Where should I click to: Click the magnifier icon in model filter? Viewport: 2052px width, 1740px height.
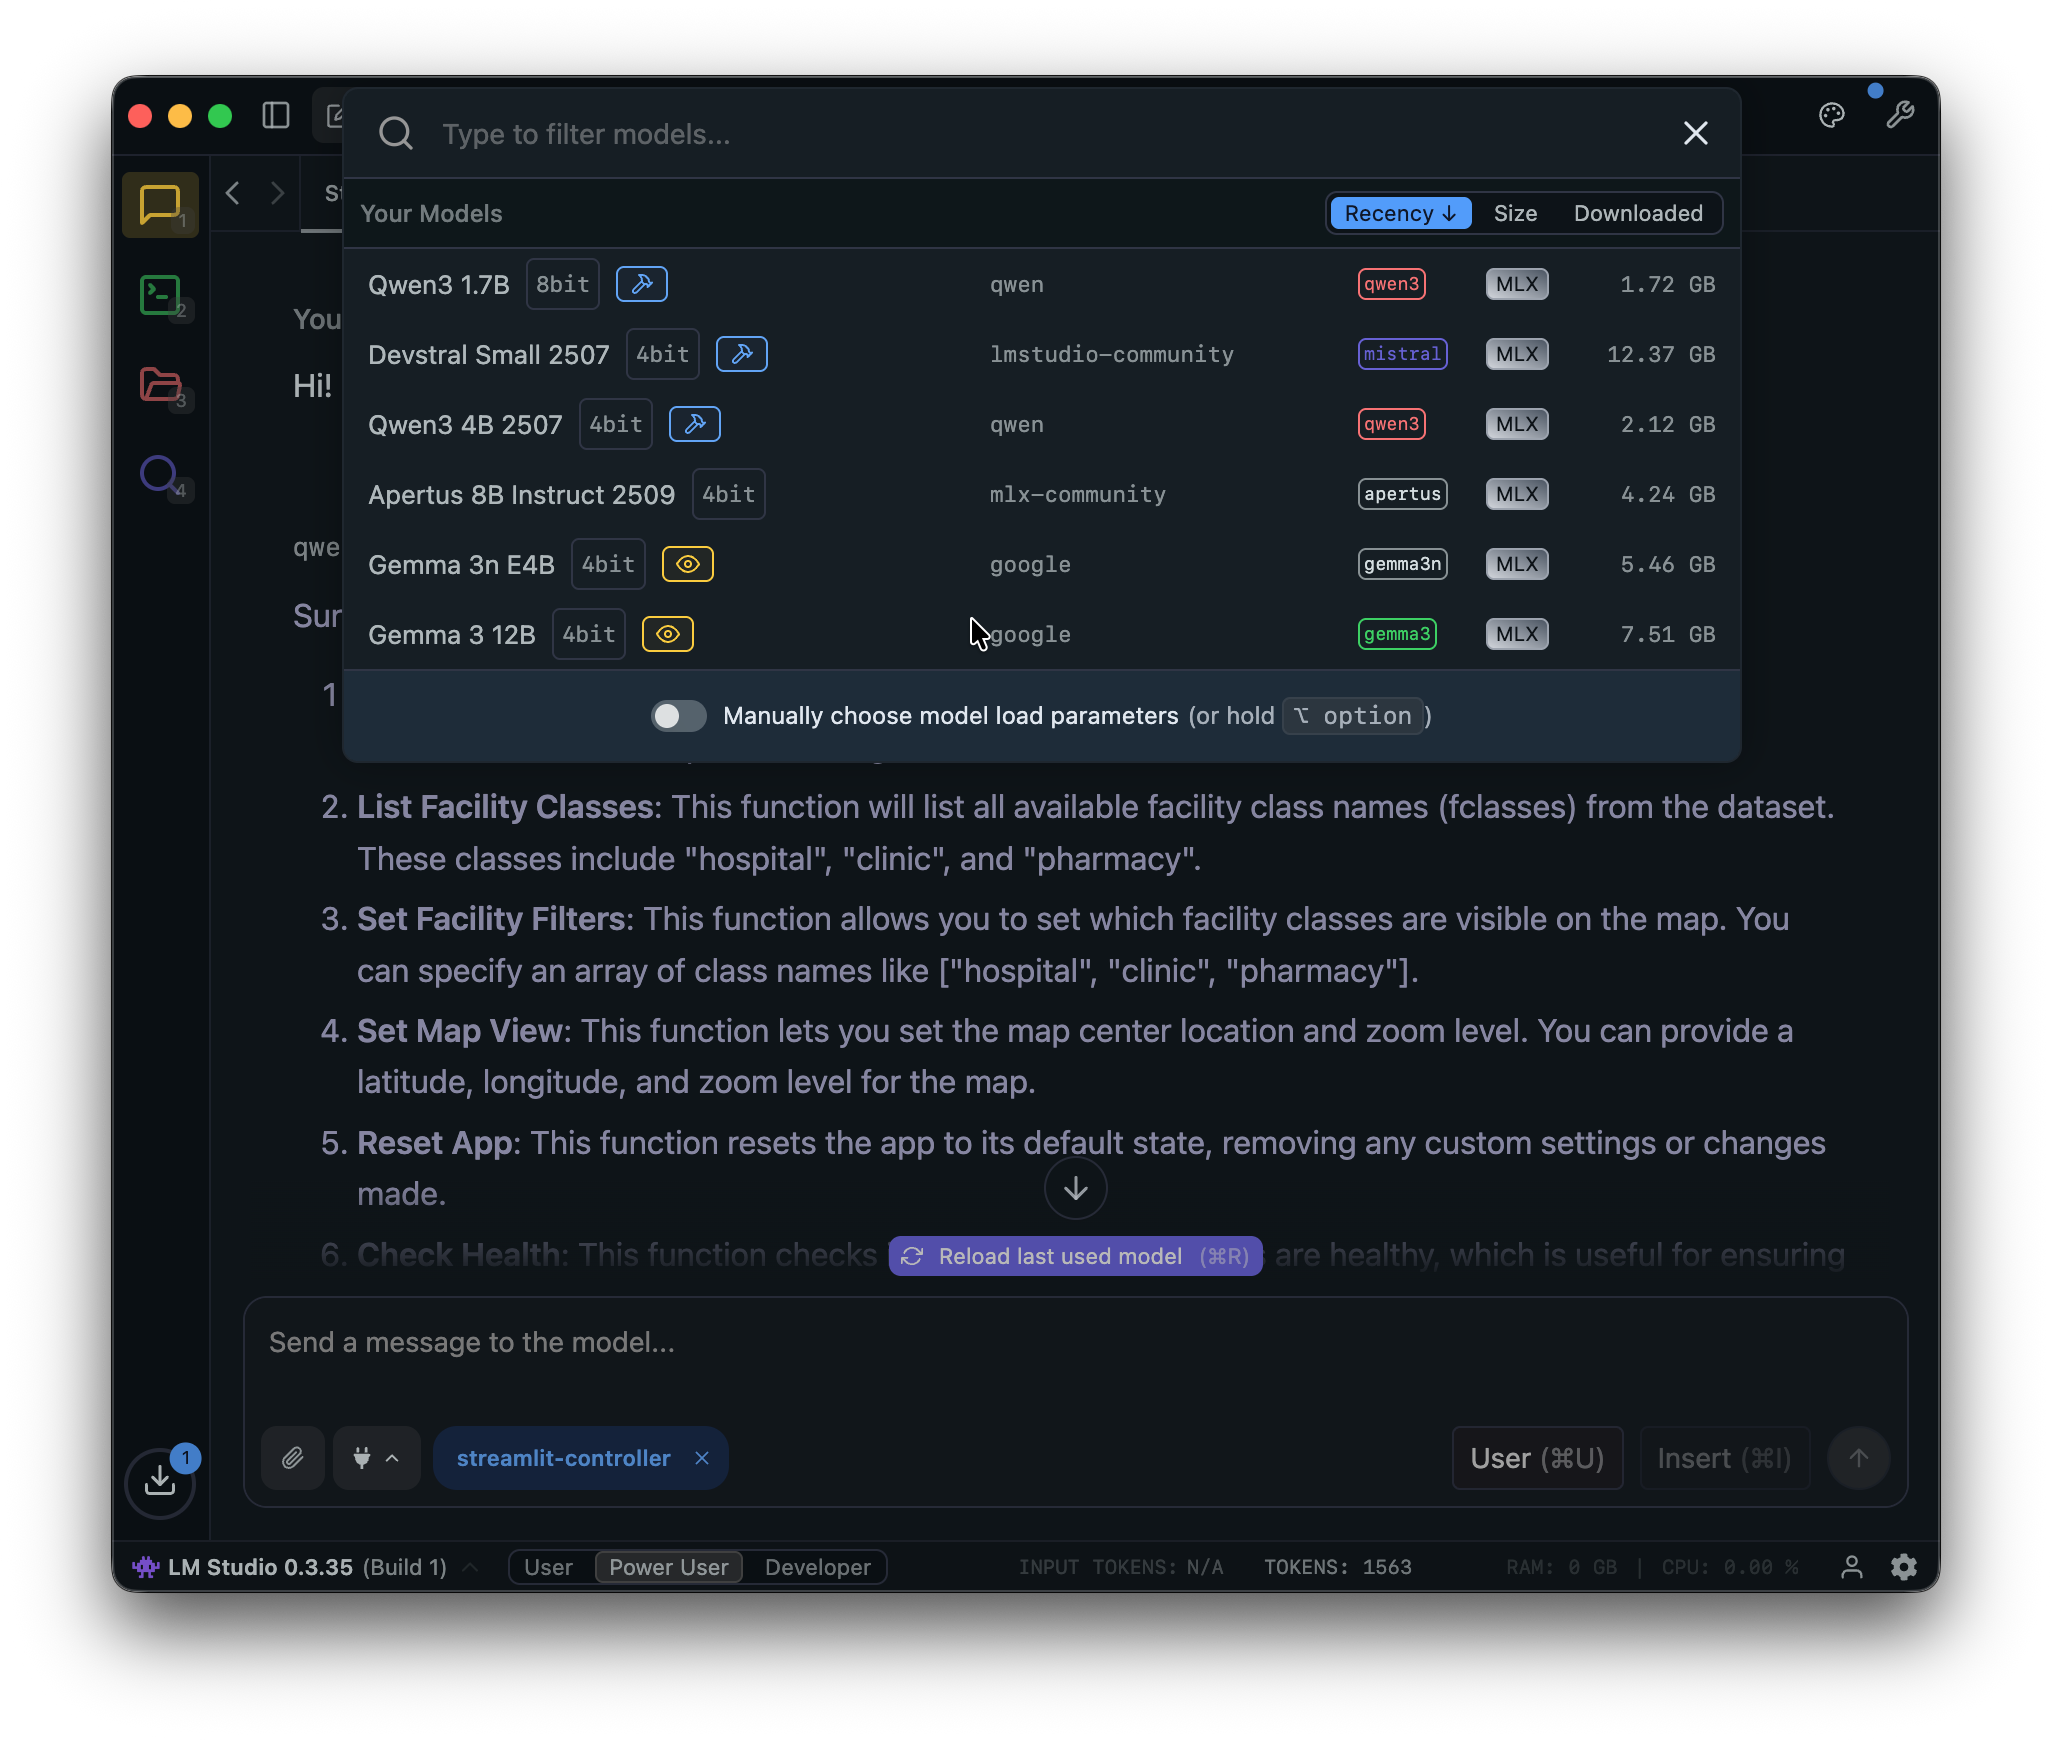396,133
